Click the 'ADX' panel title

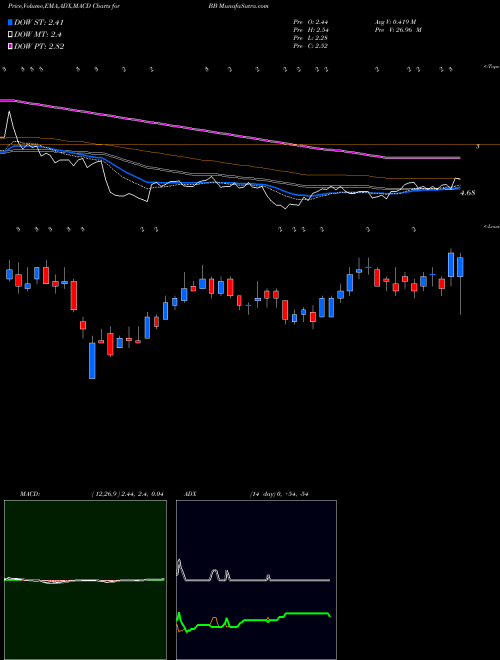(189, 494)
